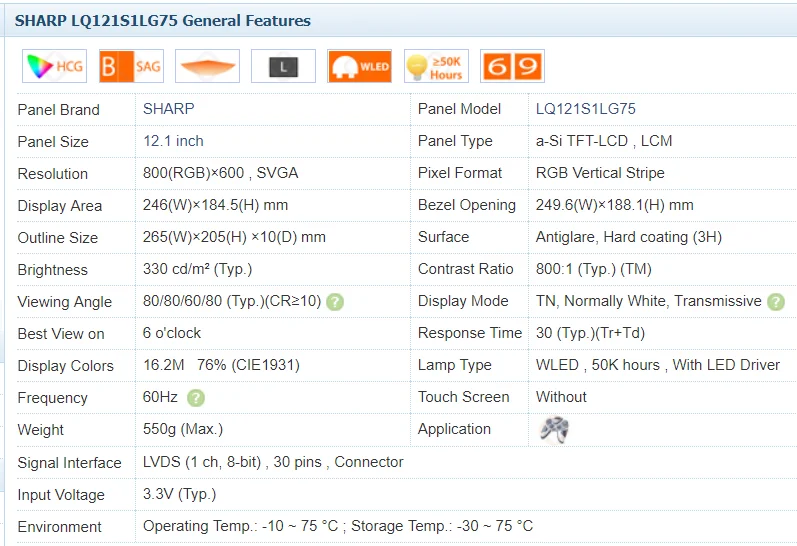Viewport: 797px width, 546px height.
Task: Select the Touch Screen label
Action: click(463, 397)
